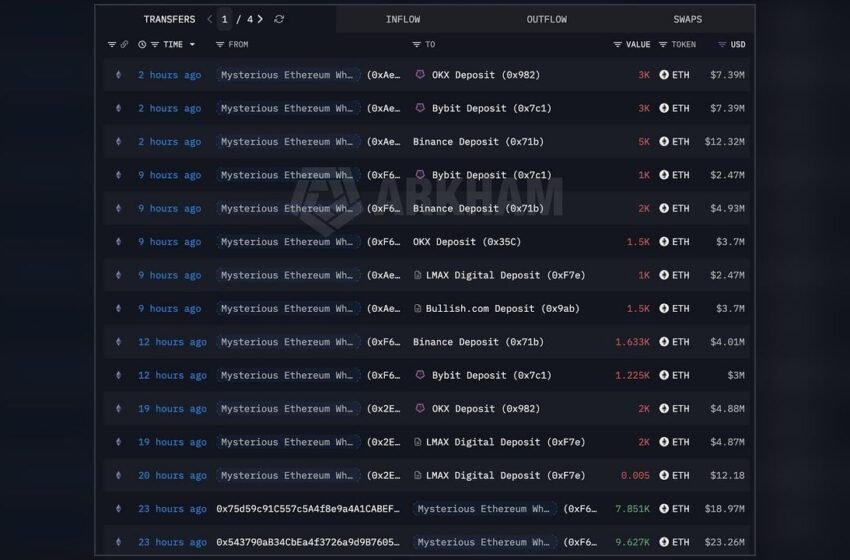Switch to the TRANSFERS tab
Screen dimensions: 850x560
click(169, 20)
